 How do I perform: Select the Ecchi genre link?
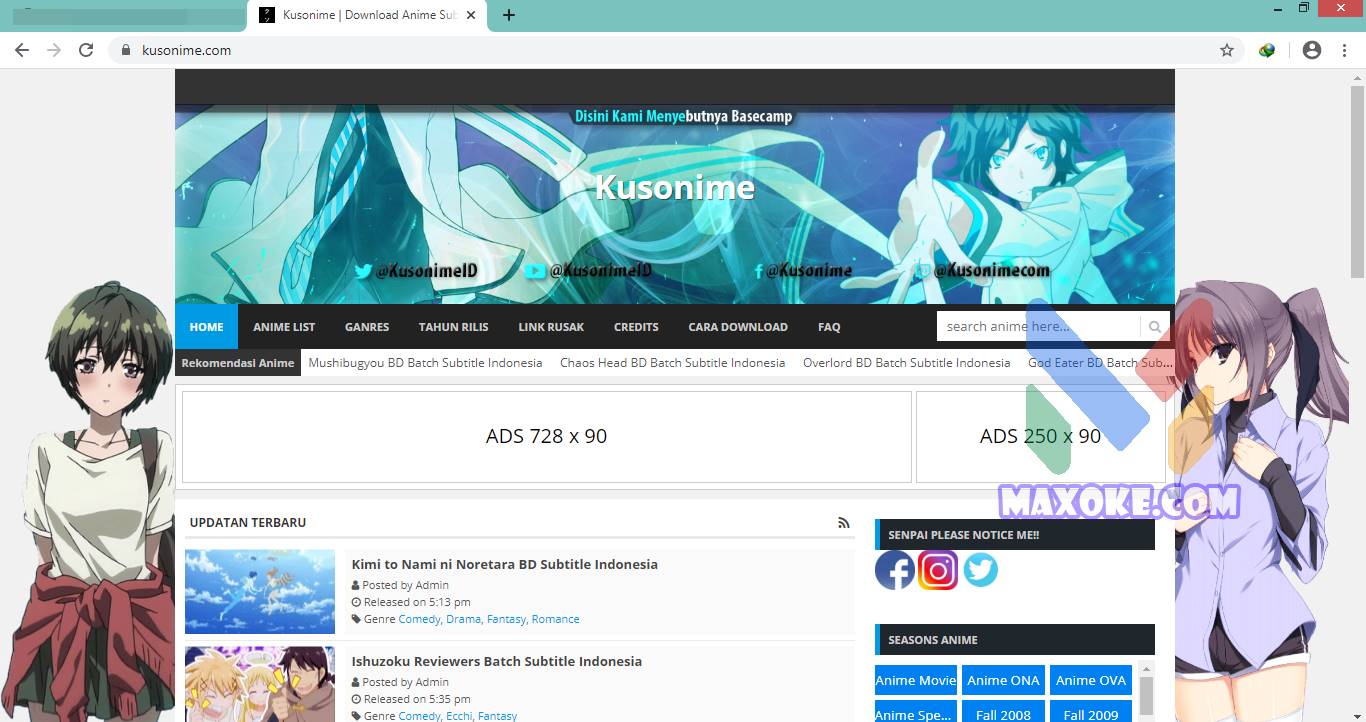[x=459, y=716]
